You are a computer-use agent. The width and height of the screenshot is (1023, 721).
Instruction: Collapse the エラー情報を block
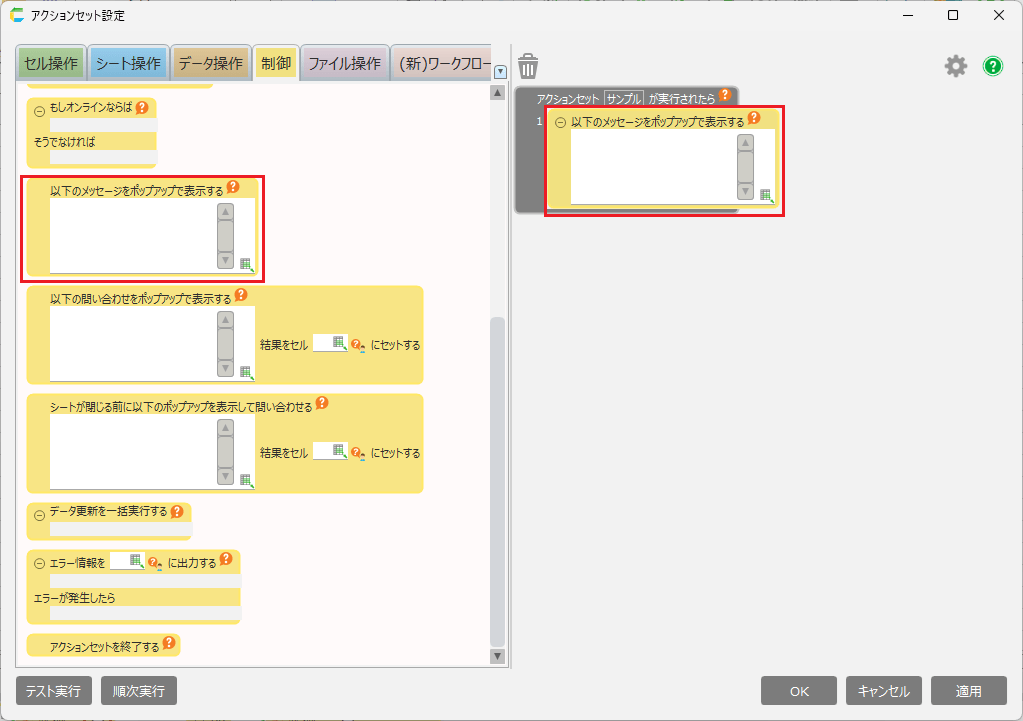pos(39,563)
